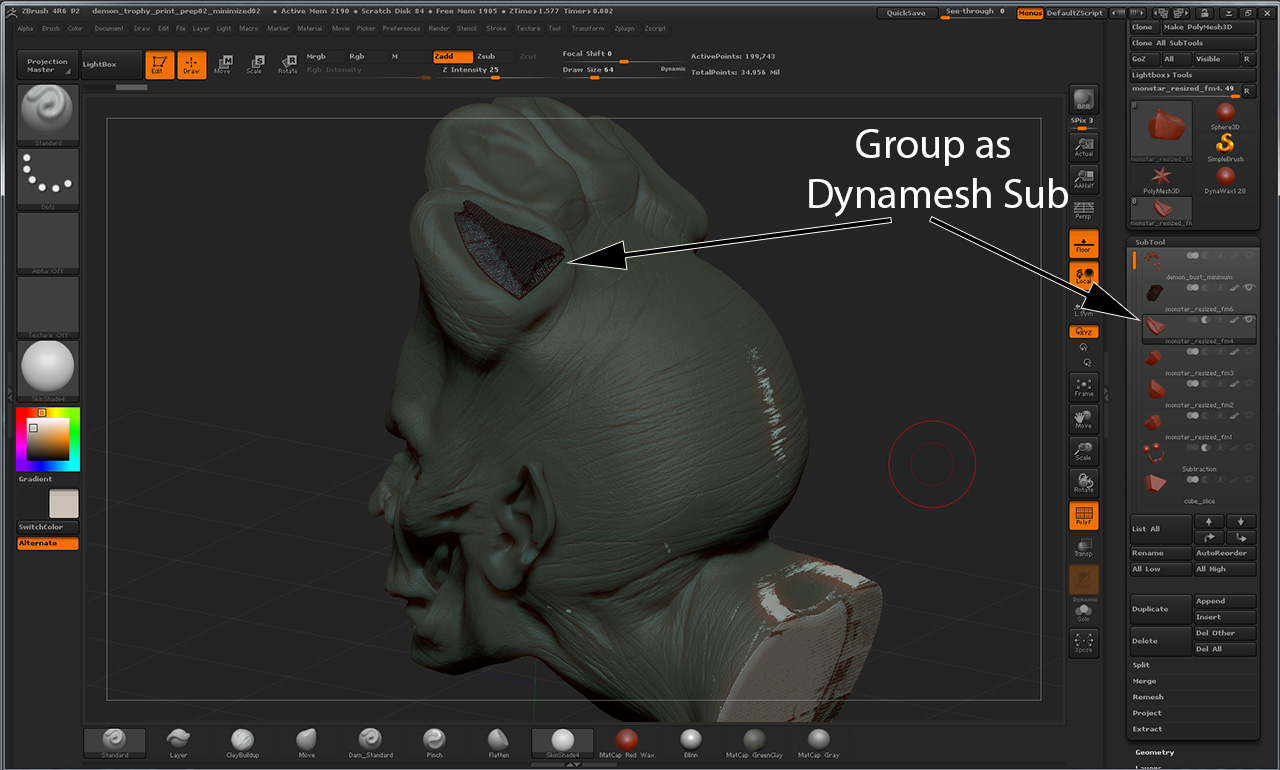This screenshot has width=1280, height=770.
Task: Click the right shelf Scale canvas icon
Action: (x=1083, y=451)
